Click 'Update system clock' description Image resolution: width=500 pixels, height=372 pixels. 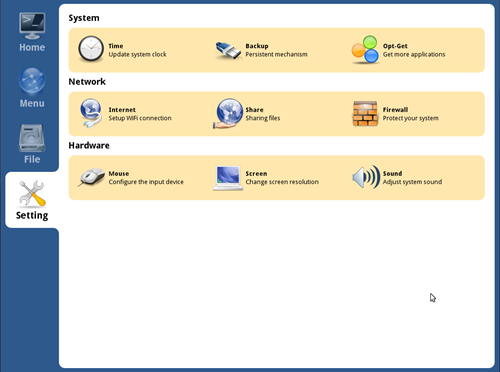pyautogui.click(x=137, y=54)
